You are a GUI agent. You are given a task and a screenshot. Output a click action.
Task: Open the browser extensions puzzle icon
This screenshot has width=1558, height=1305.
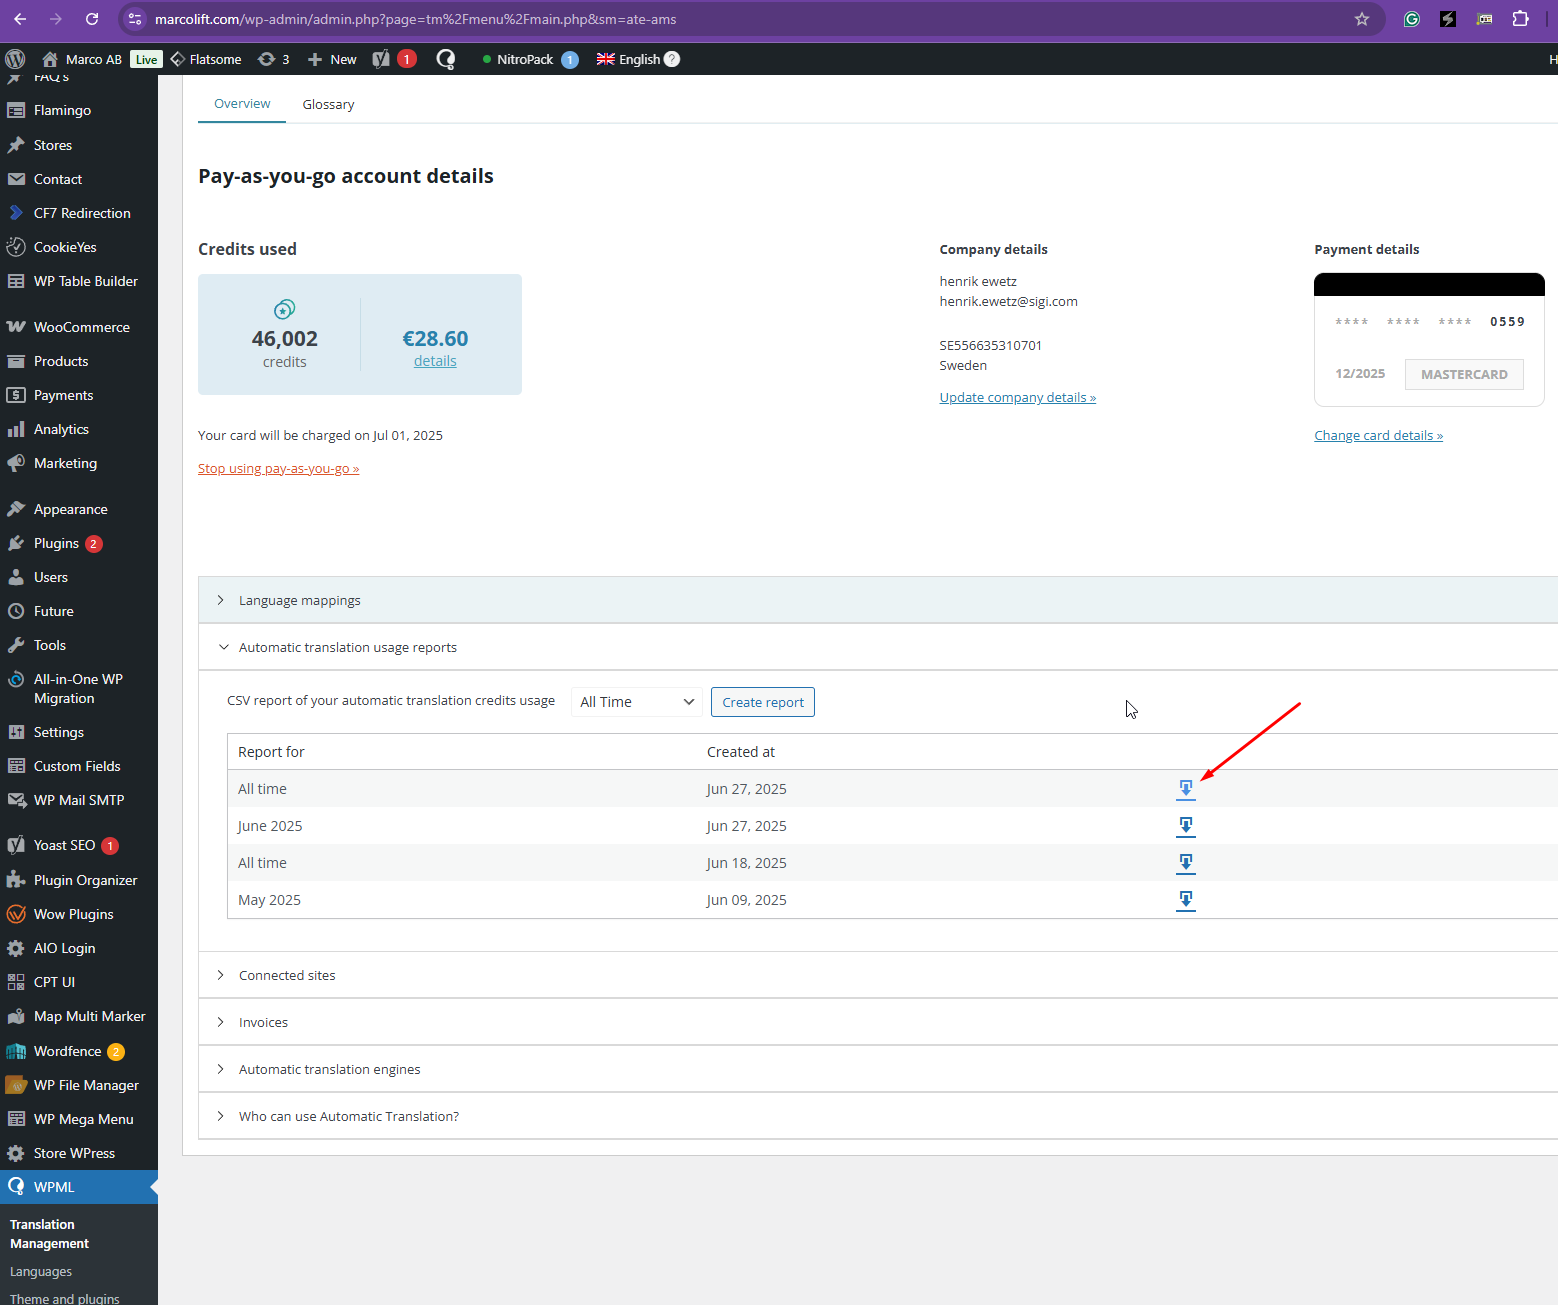pyautogui.click(x=1520, y=19)
